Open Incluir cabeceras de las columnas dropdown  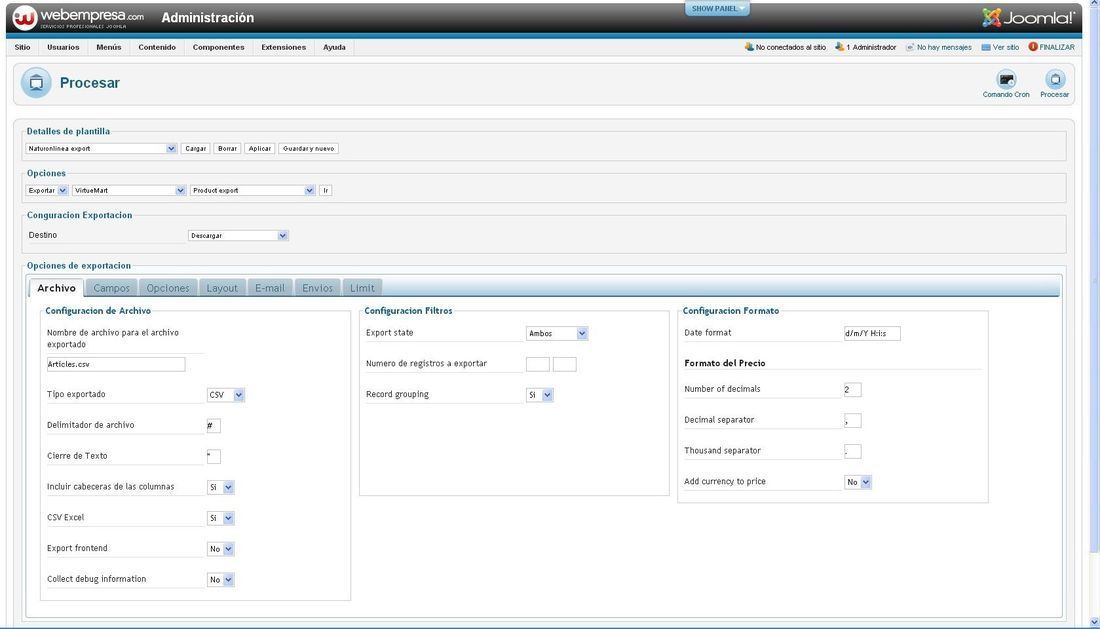(x=221, y=487)
